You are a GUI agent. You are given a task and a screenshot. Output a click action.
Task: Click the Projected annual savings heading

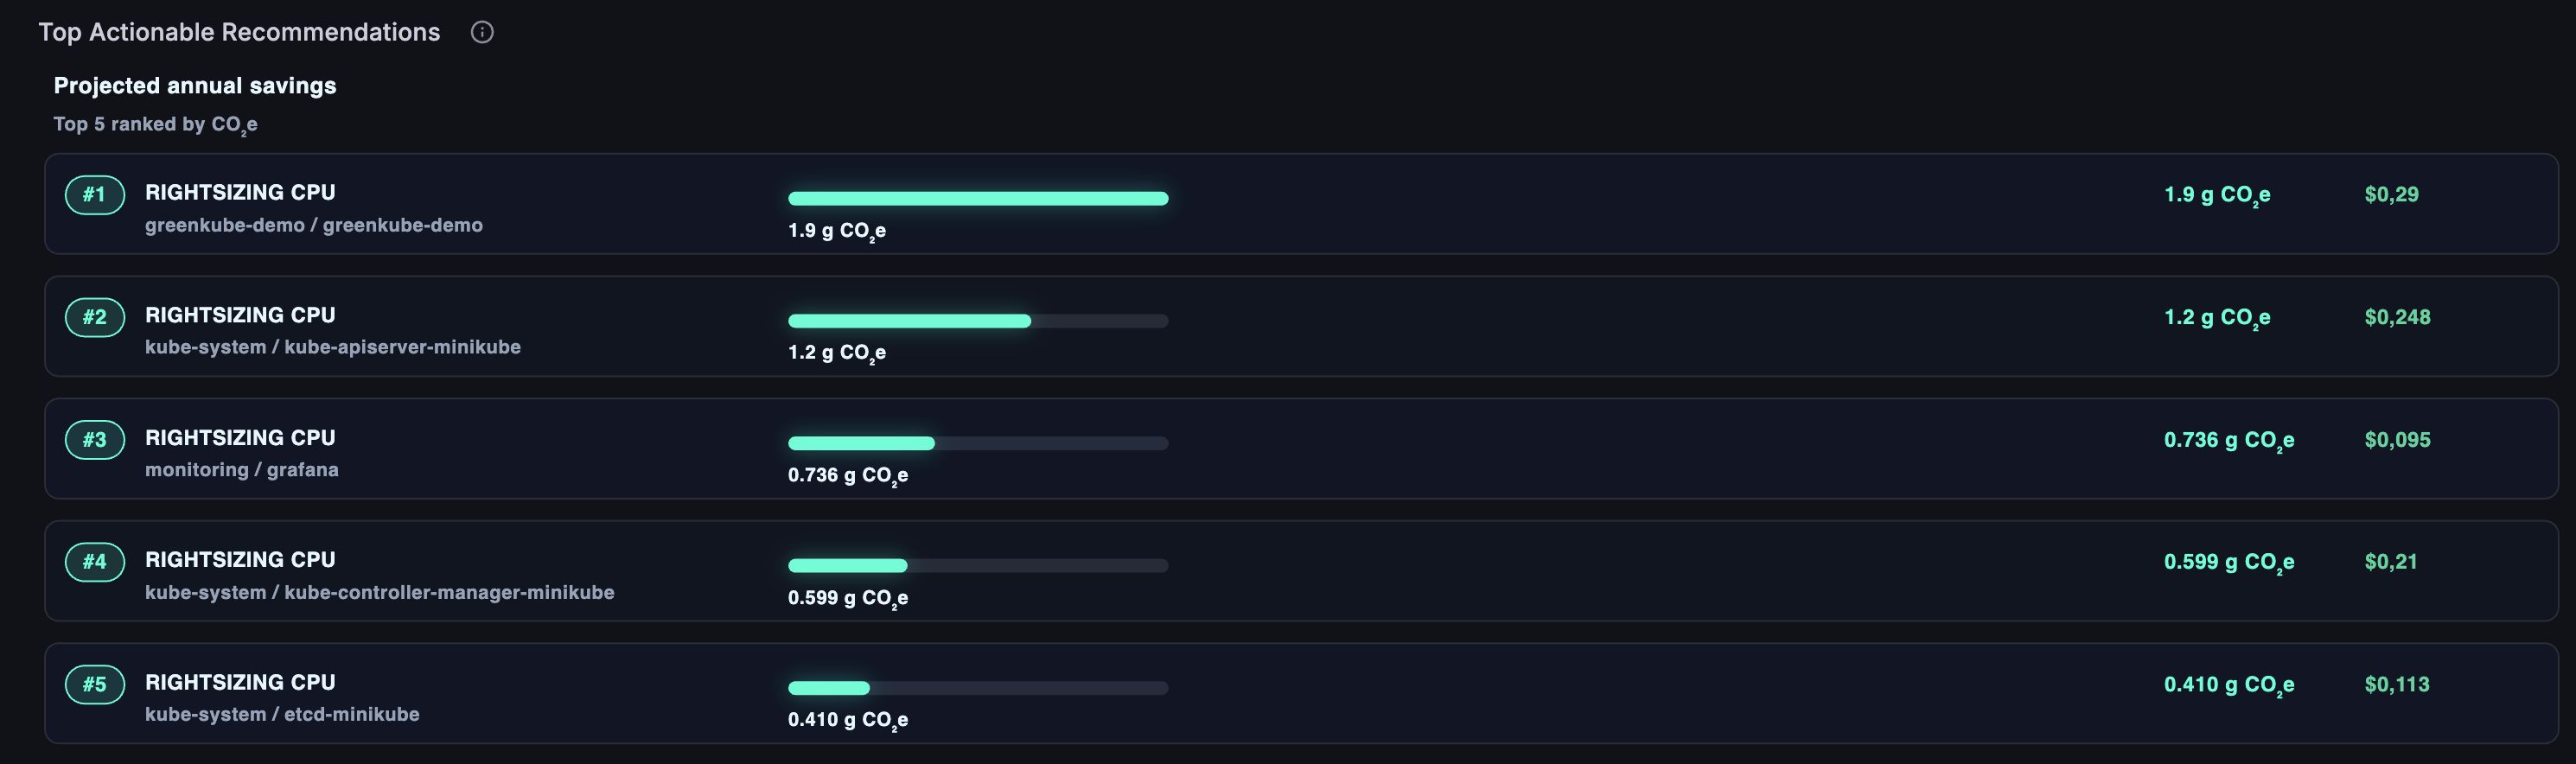pyautogui.click(x=195, y=86)
